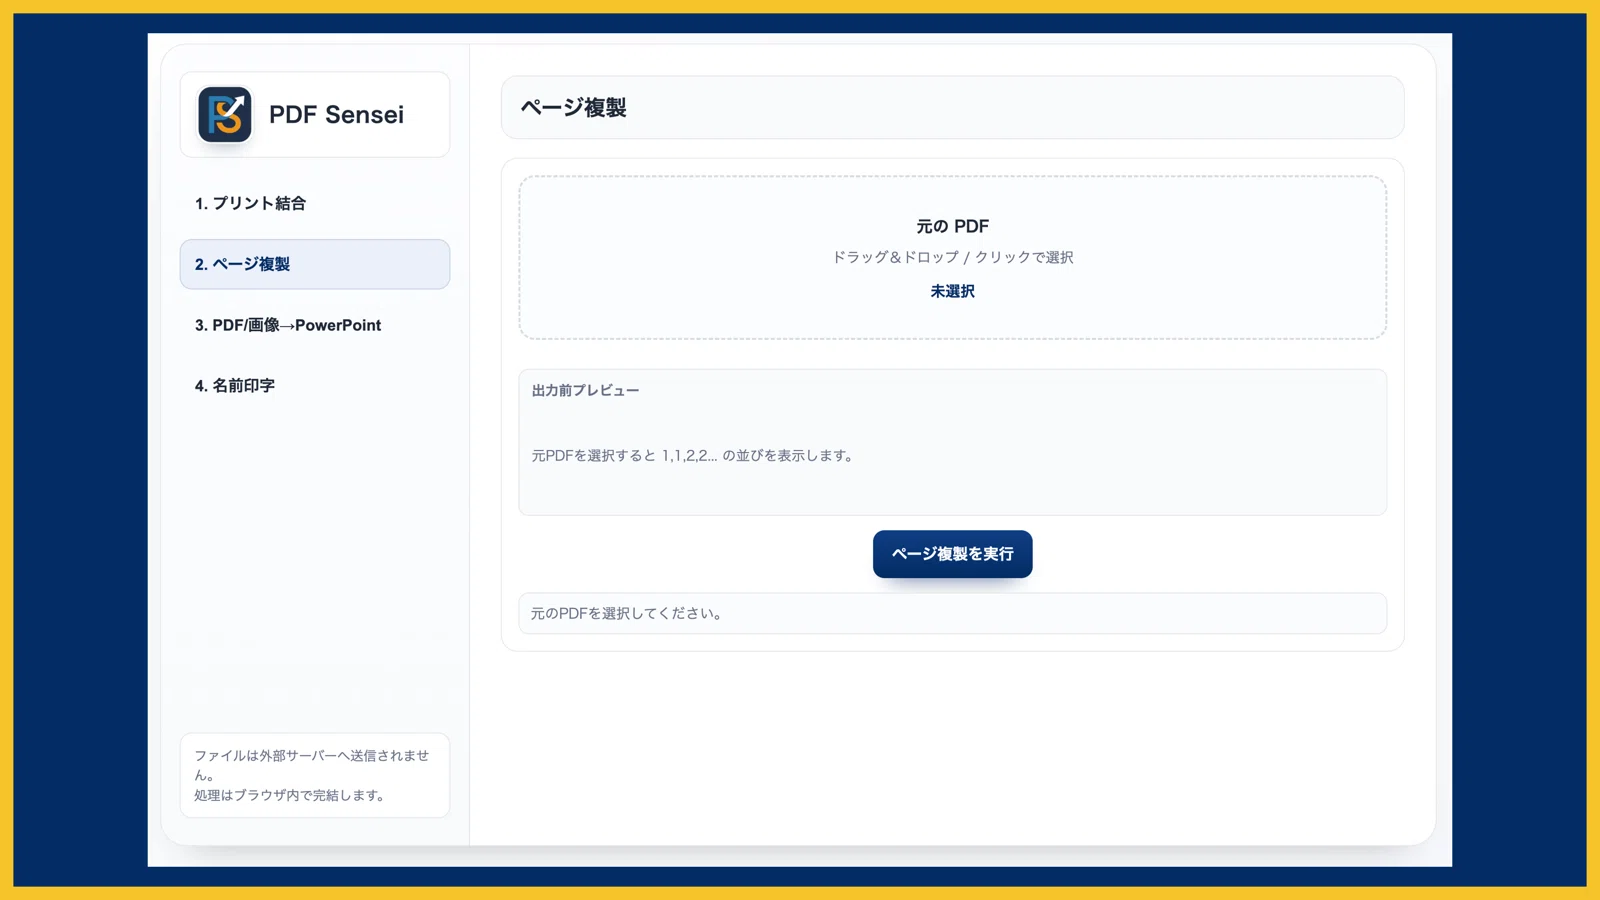1600x900 pixels.
Task: Click the 処理はブラウザ内で完結します text
Action: coord(290,795)
